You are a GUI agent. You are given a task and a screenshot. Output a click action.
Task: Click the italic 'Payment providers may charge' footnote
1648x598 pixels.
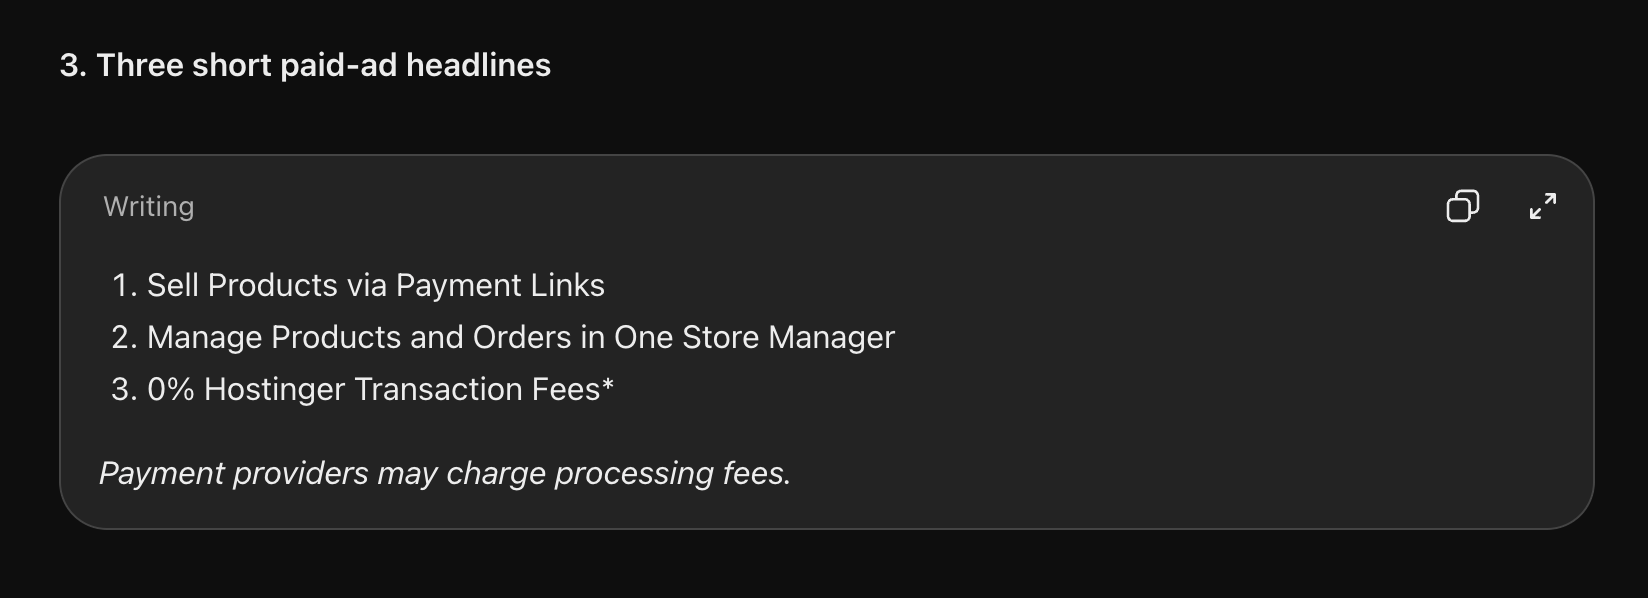(x=445, y=473)
